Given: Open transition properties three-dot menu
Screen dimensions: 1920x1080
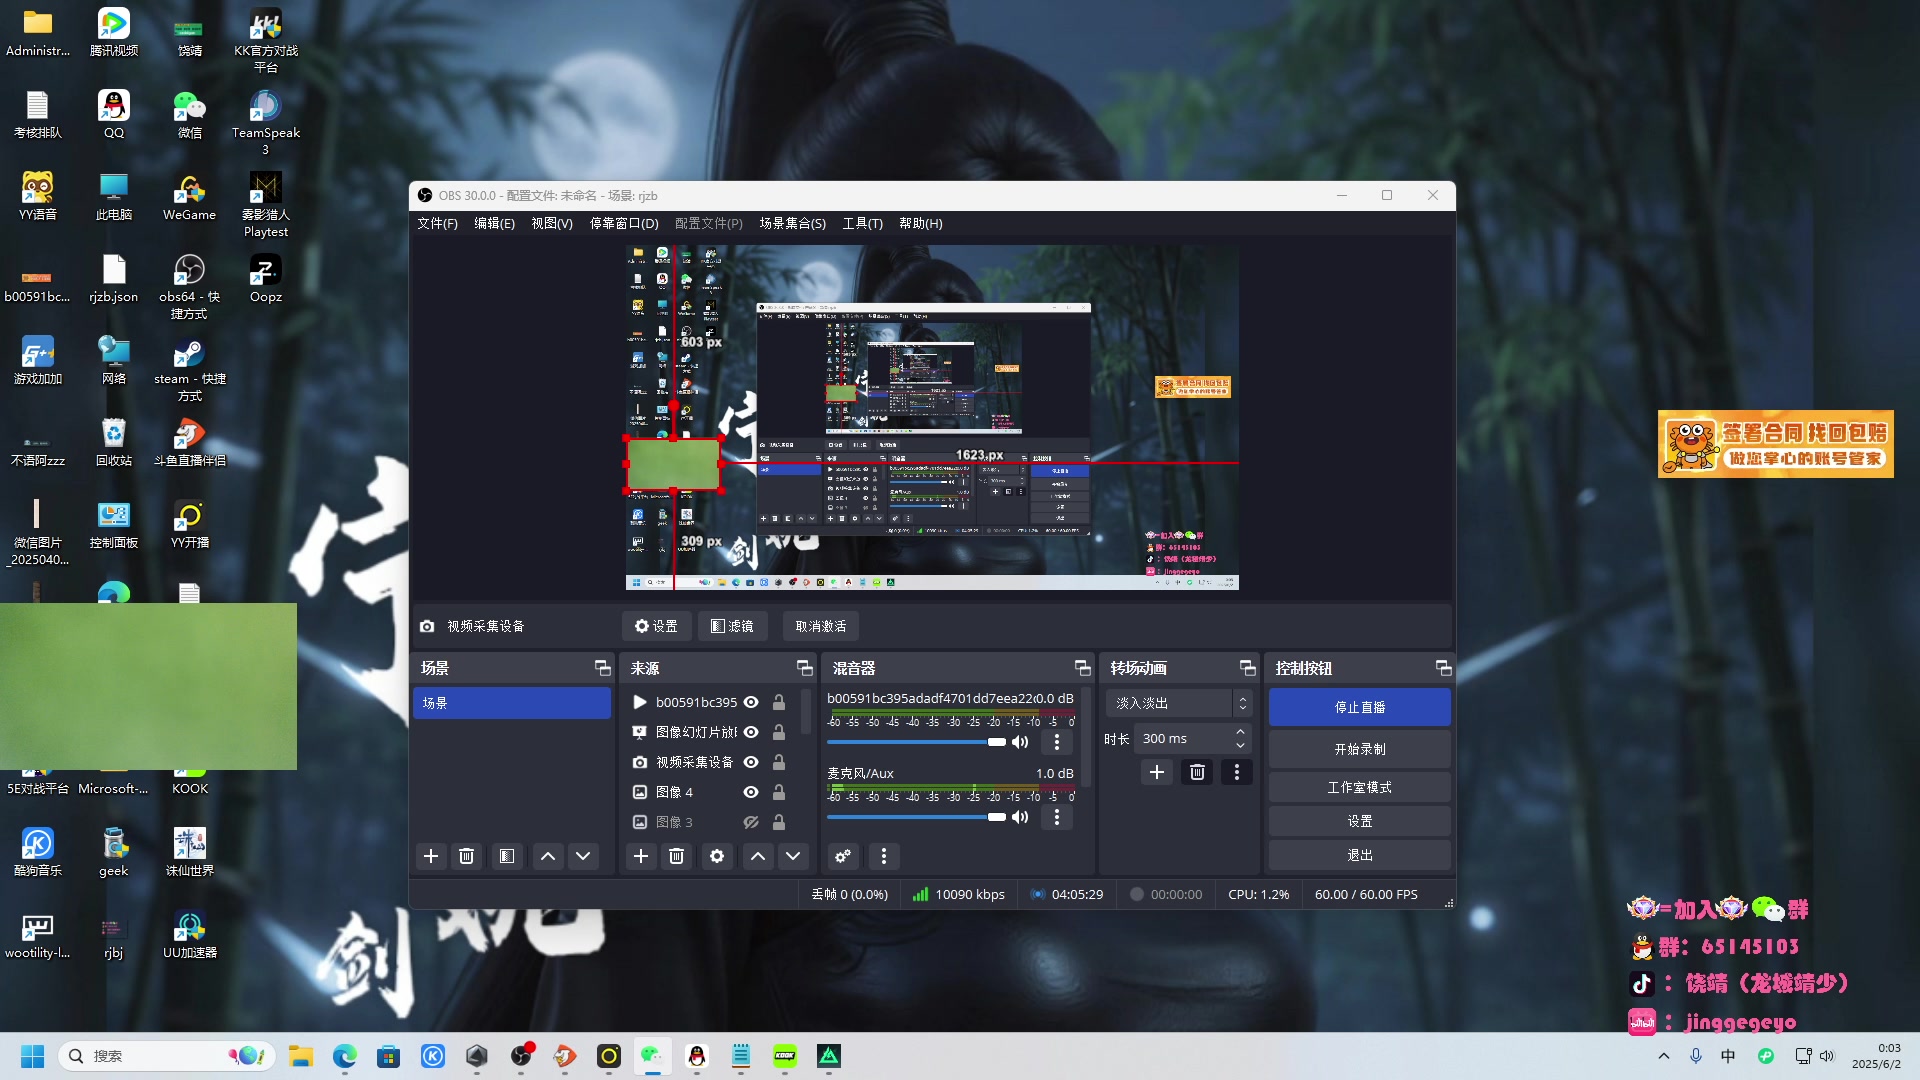Looking at the screenshot, I should point(1237,772).
